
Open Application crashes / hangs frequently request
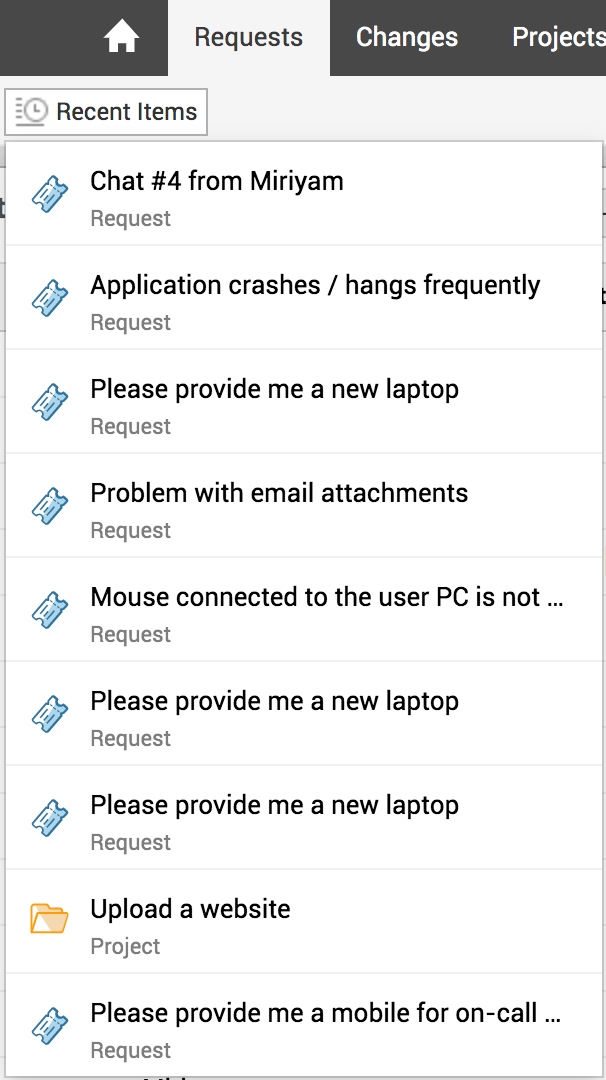pos(315,285)
